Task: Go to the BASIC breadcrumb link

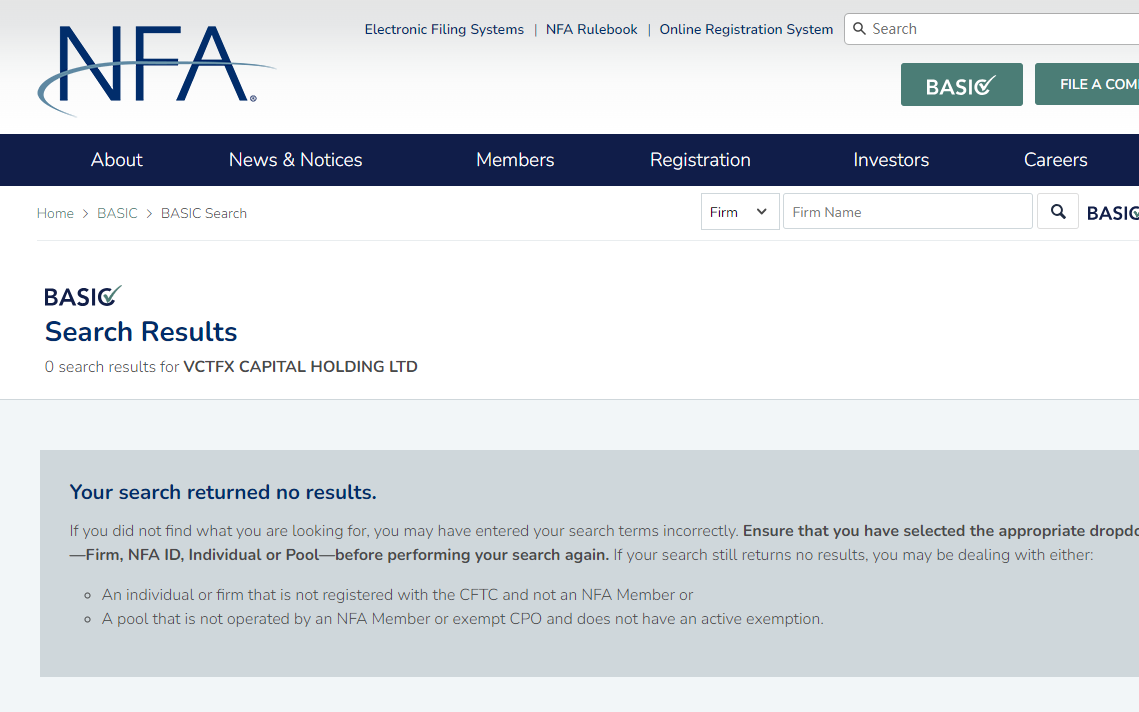Action: 117,214
